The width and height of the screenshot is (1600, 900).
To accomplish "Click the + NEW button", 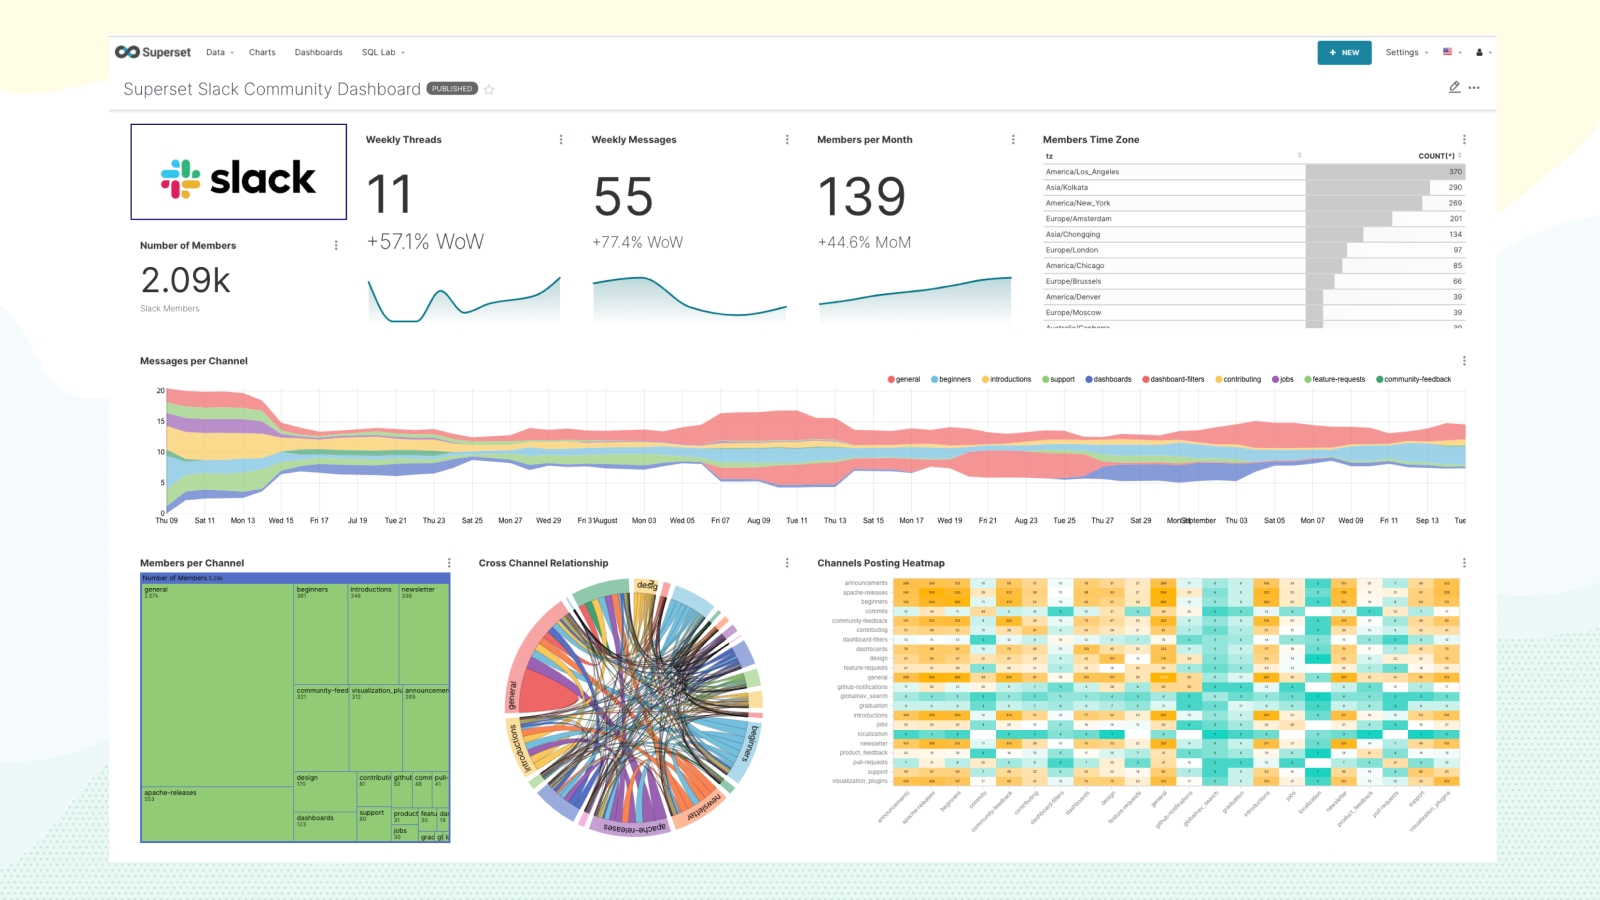I will (x=1344, y=52).
